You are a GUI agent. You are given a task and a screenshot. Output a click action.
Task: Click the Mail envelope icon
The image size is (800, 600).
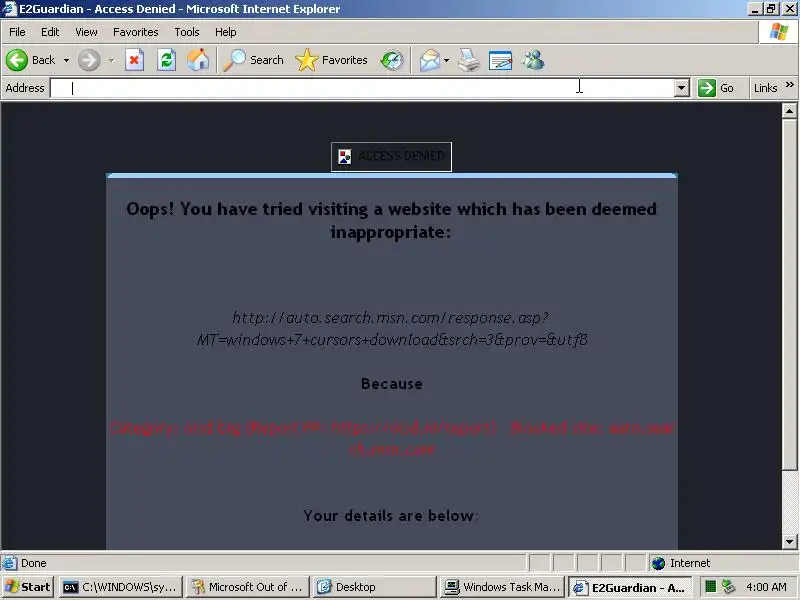[x=430, y=60]
